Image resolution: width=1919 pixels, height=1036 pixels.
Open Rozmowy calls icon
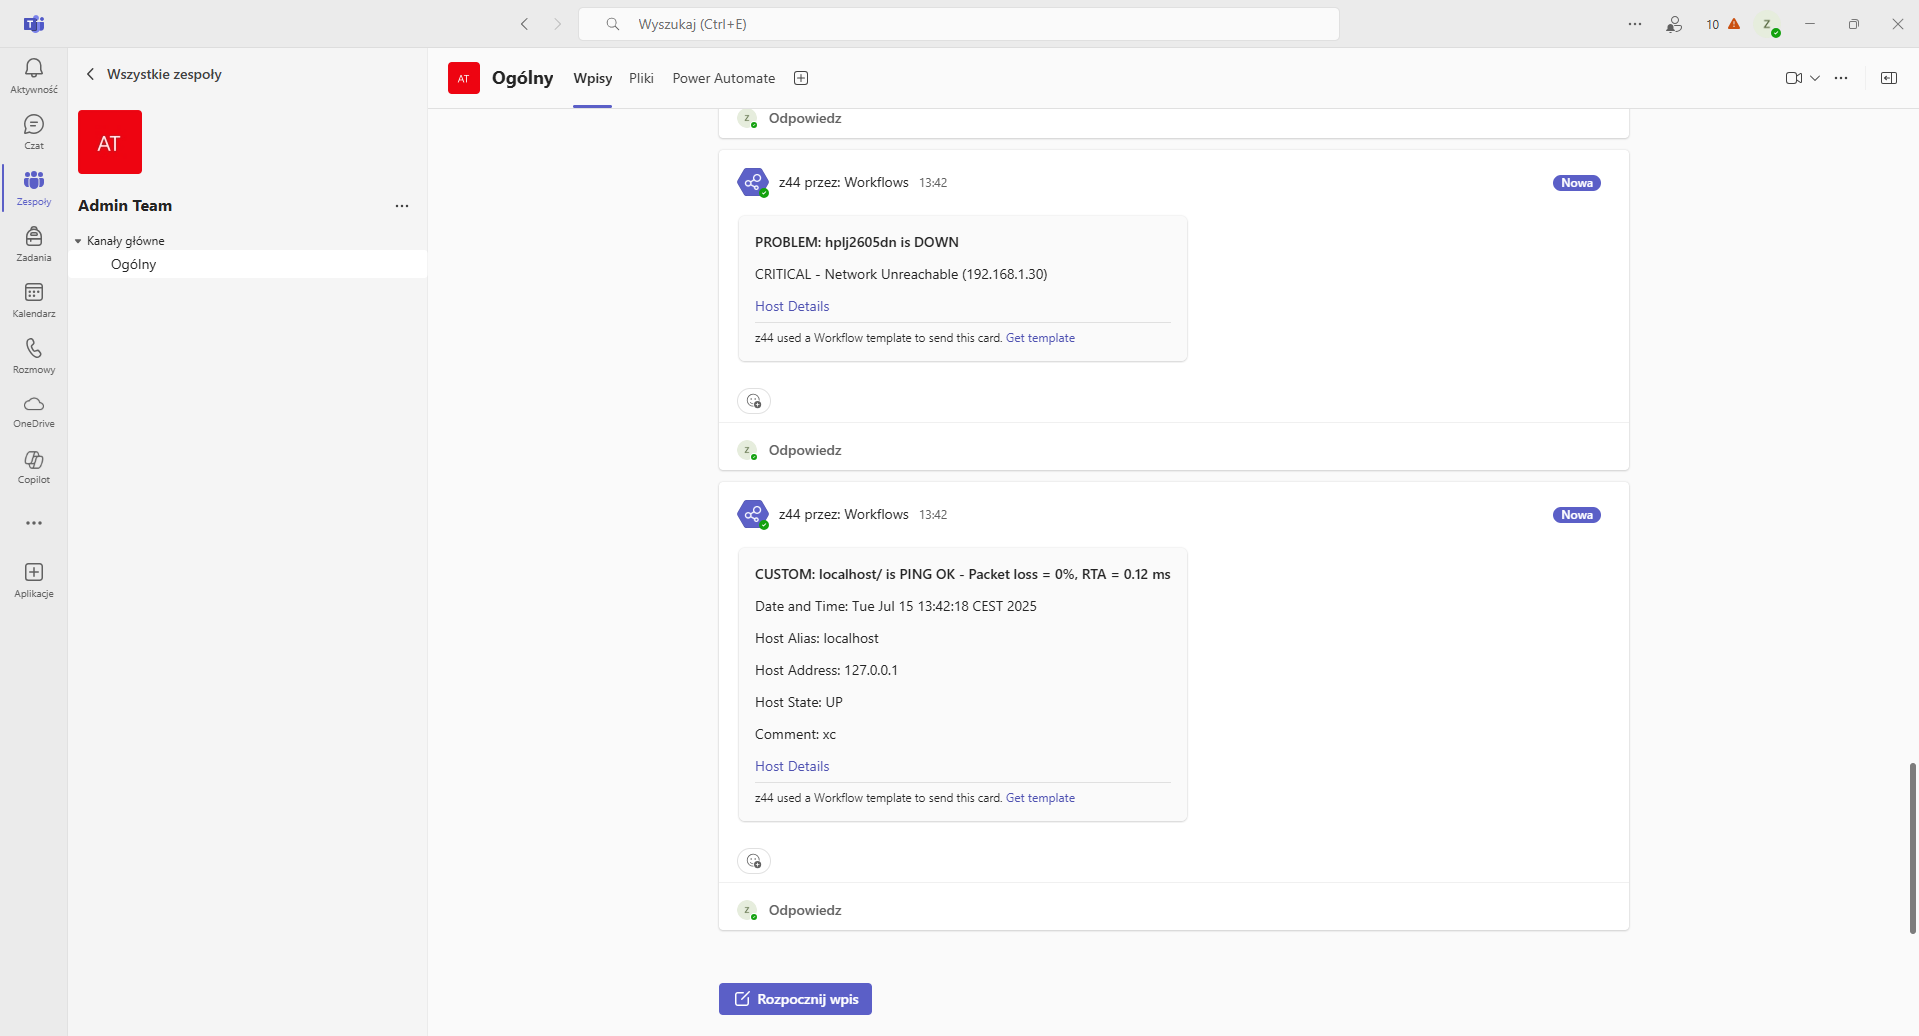(34, 355)
